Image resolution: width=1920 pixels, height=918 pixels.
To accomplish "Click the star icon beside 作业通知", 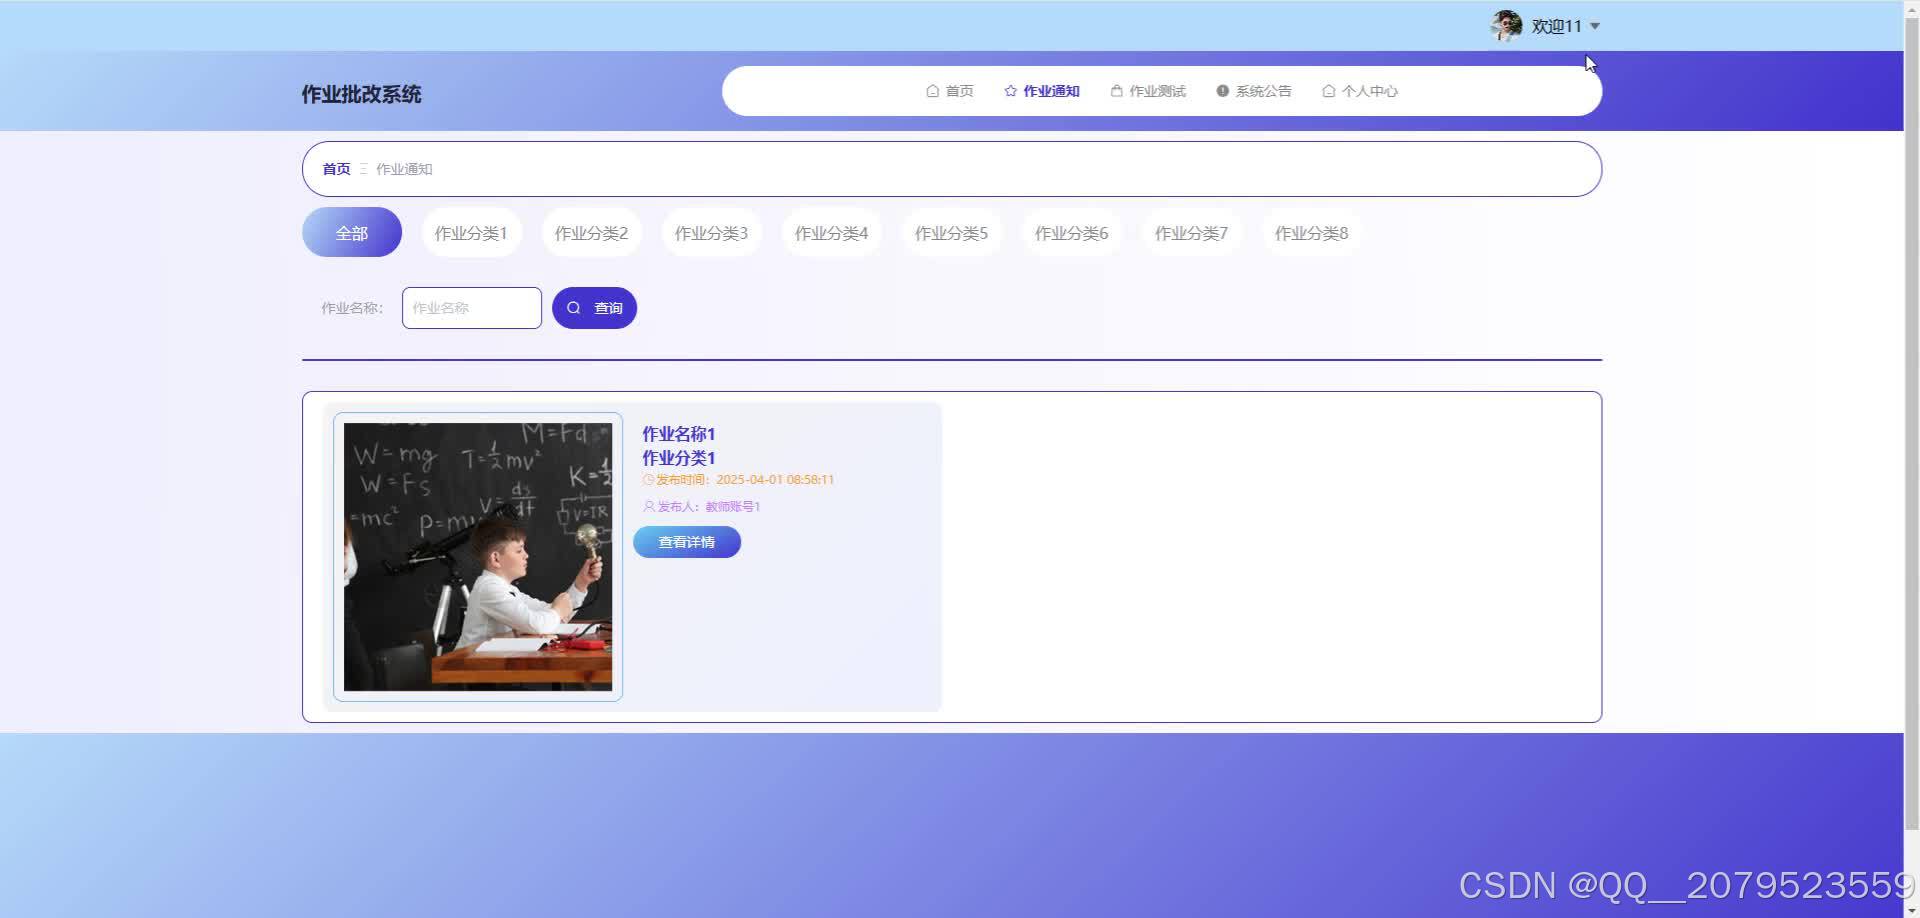I will click(x=1011, y=91).
